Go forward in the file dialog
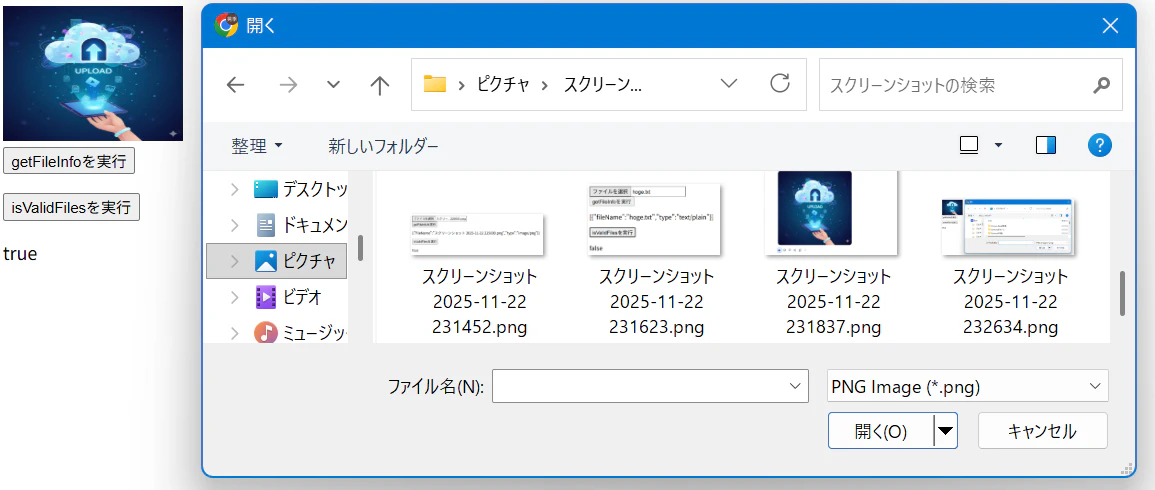This screenshot has height=490, width=1155. coord(288,85)
